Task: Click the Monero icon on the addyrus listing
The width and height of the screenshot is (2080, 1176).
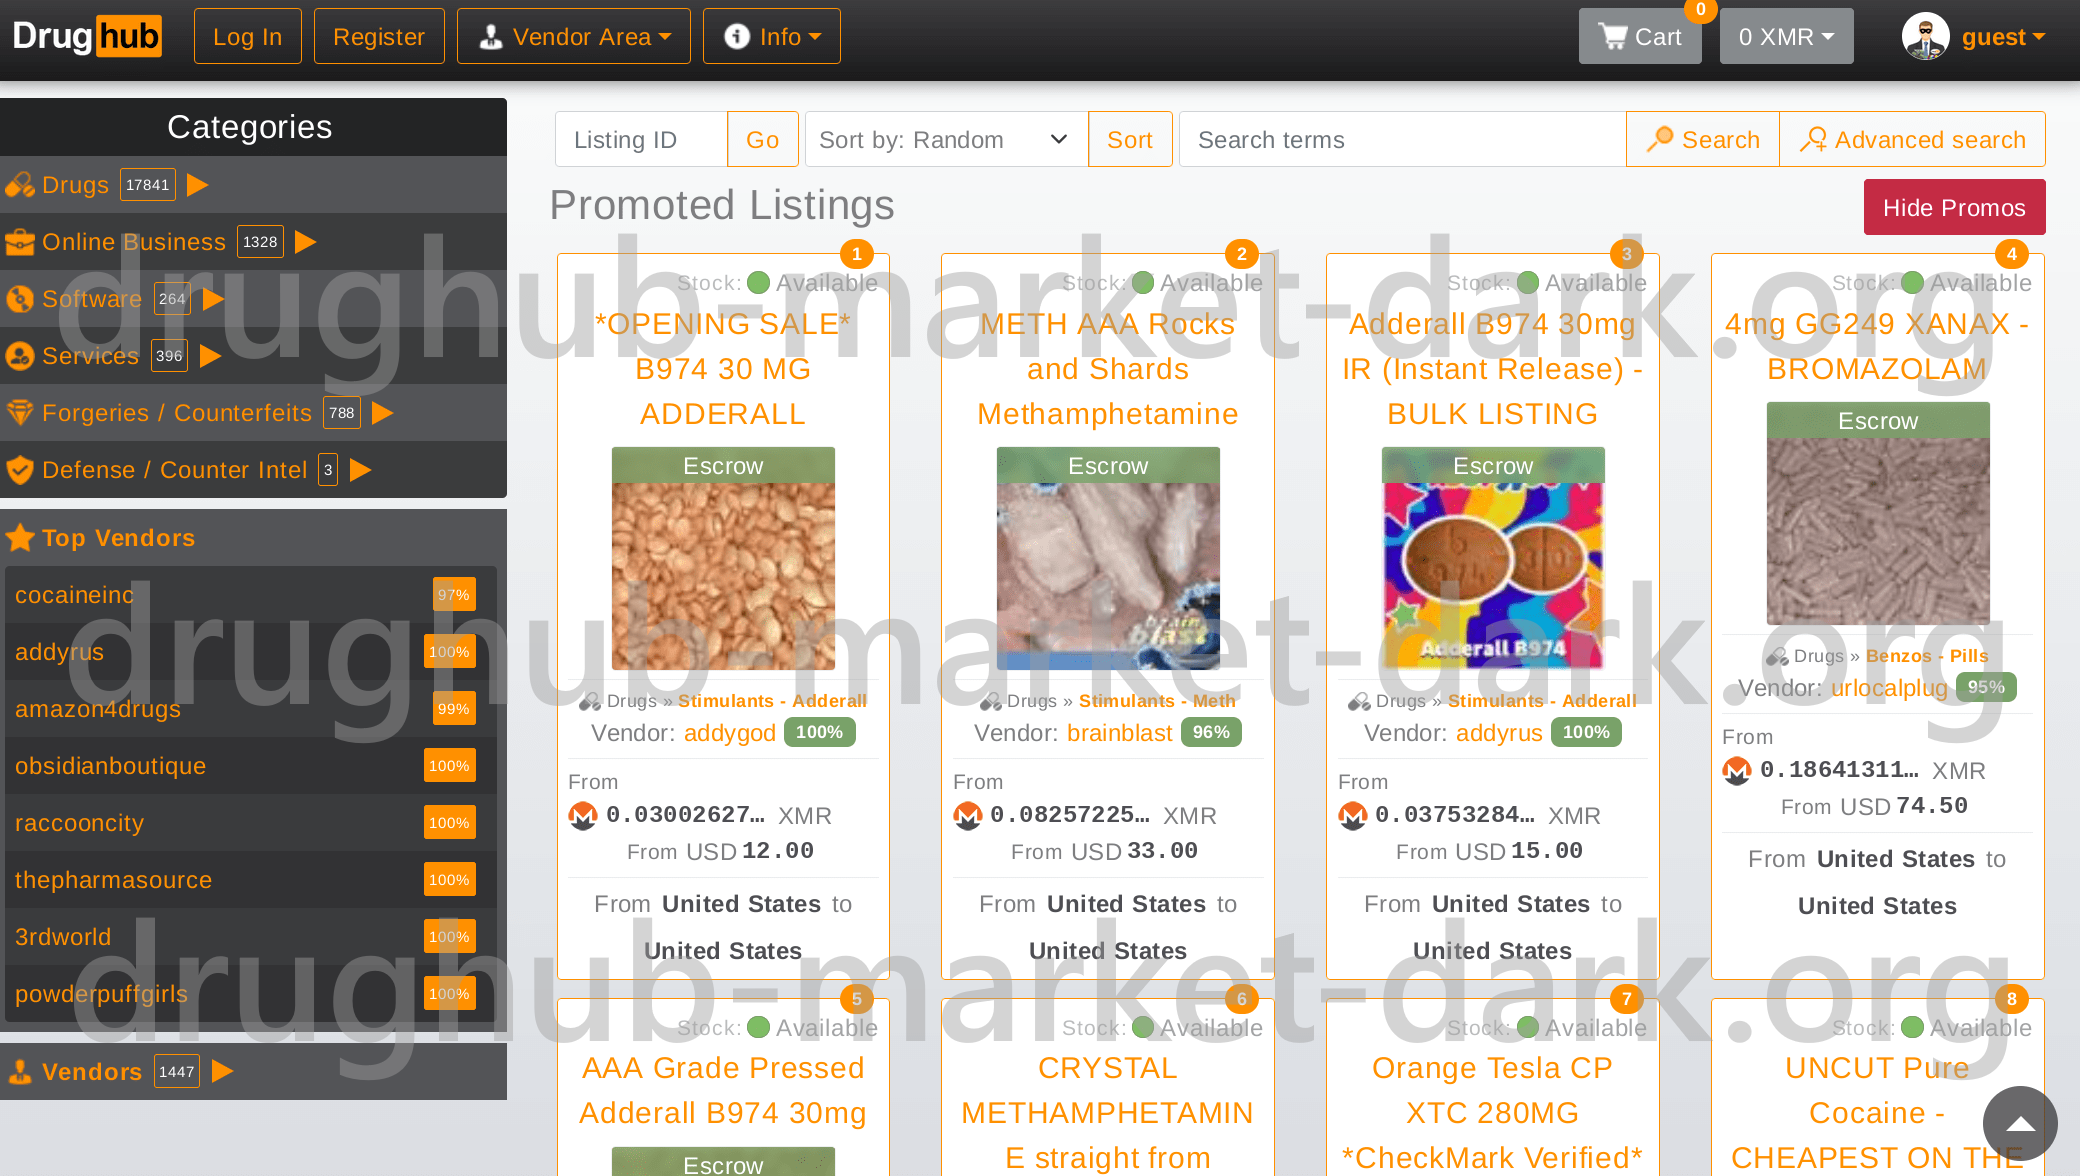Action: pyautogui.click(x=1353, y=816)
